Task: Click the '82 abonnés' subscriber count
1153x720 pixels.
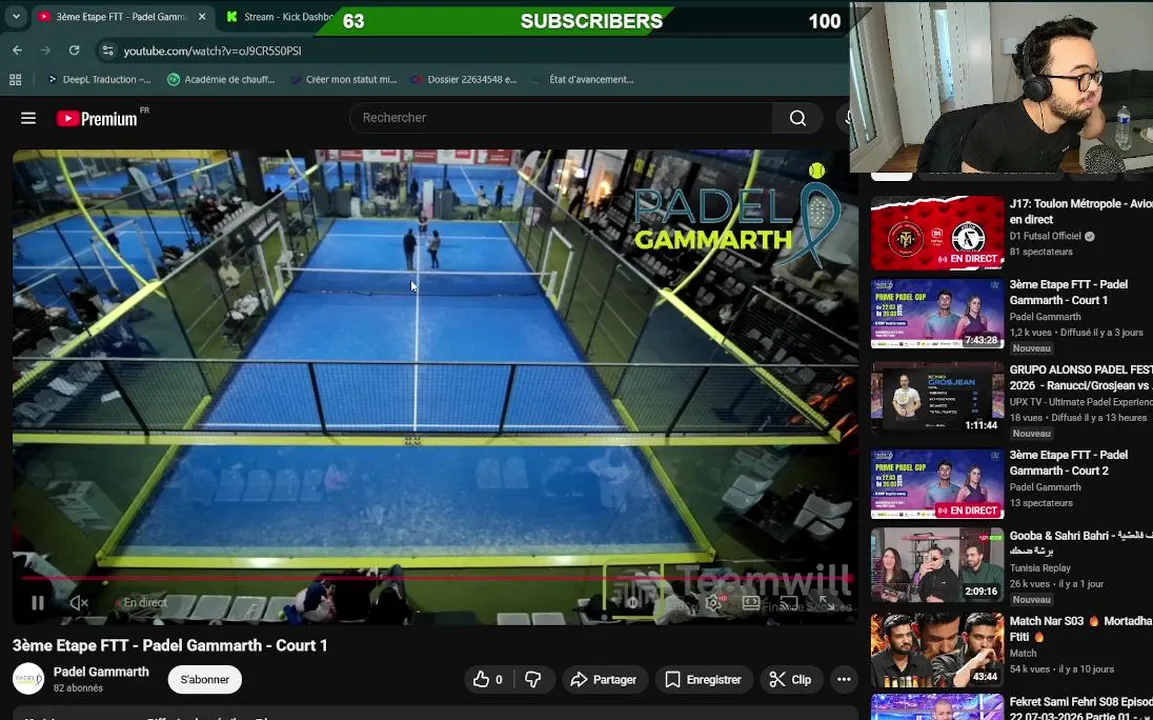Action: [x=78, y=688]
